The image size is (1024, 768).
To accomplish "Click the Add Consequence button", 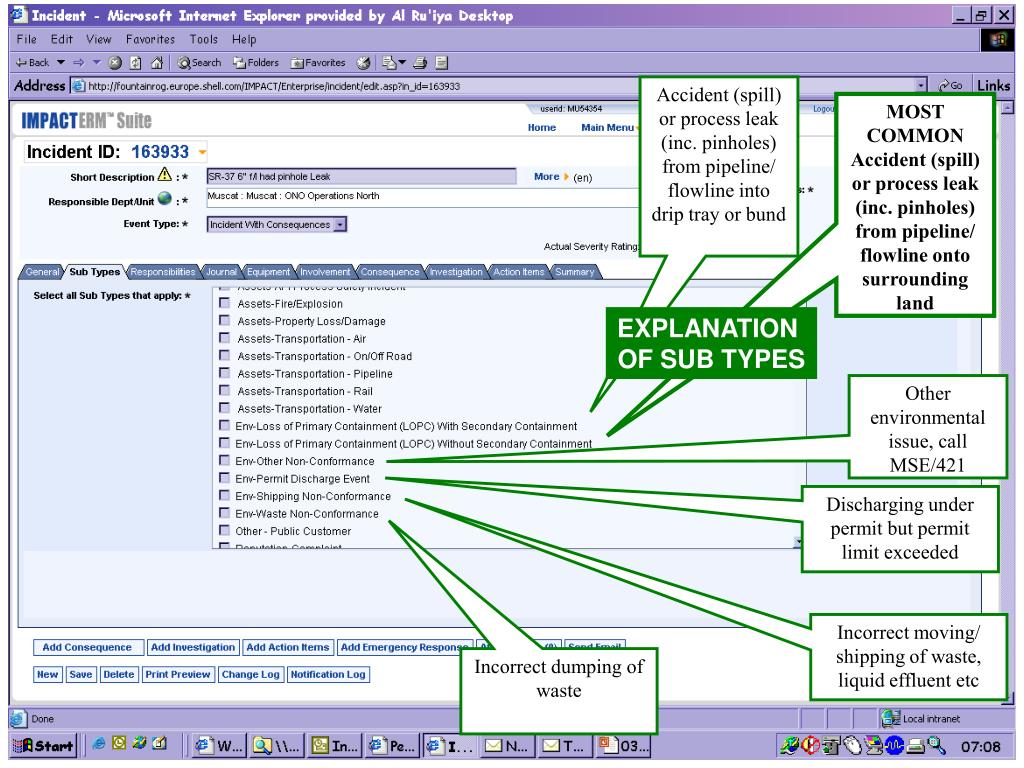I will click(87, 647).
